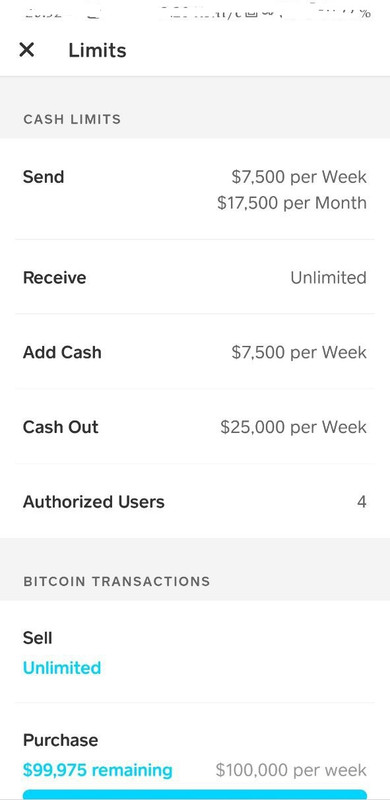Click the blue purchase limit progress bar

(x=195, y=795)
